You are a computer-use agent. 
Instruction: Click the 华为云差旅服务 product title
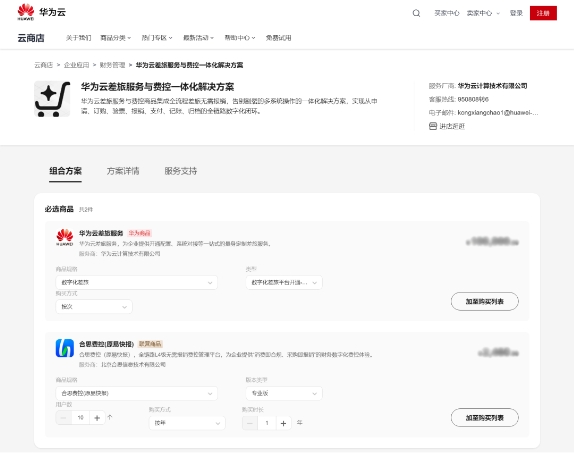pyautogui.click(x=101, y=233)
